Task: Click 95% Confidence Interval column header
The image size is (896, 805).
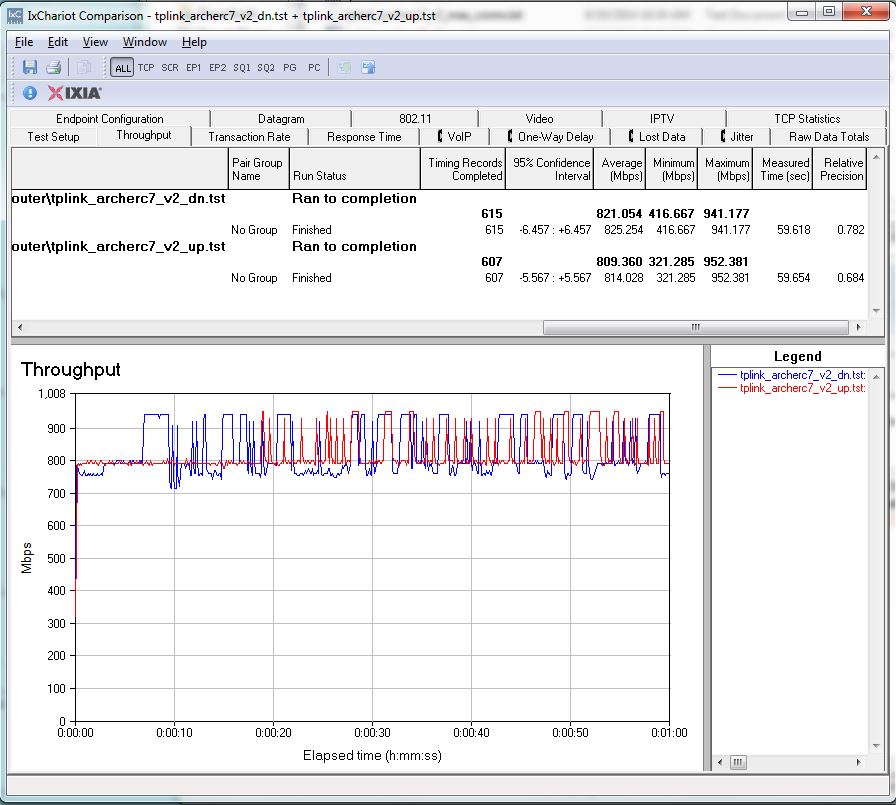Action: pyautogui.click(x=550, y=169)
